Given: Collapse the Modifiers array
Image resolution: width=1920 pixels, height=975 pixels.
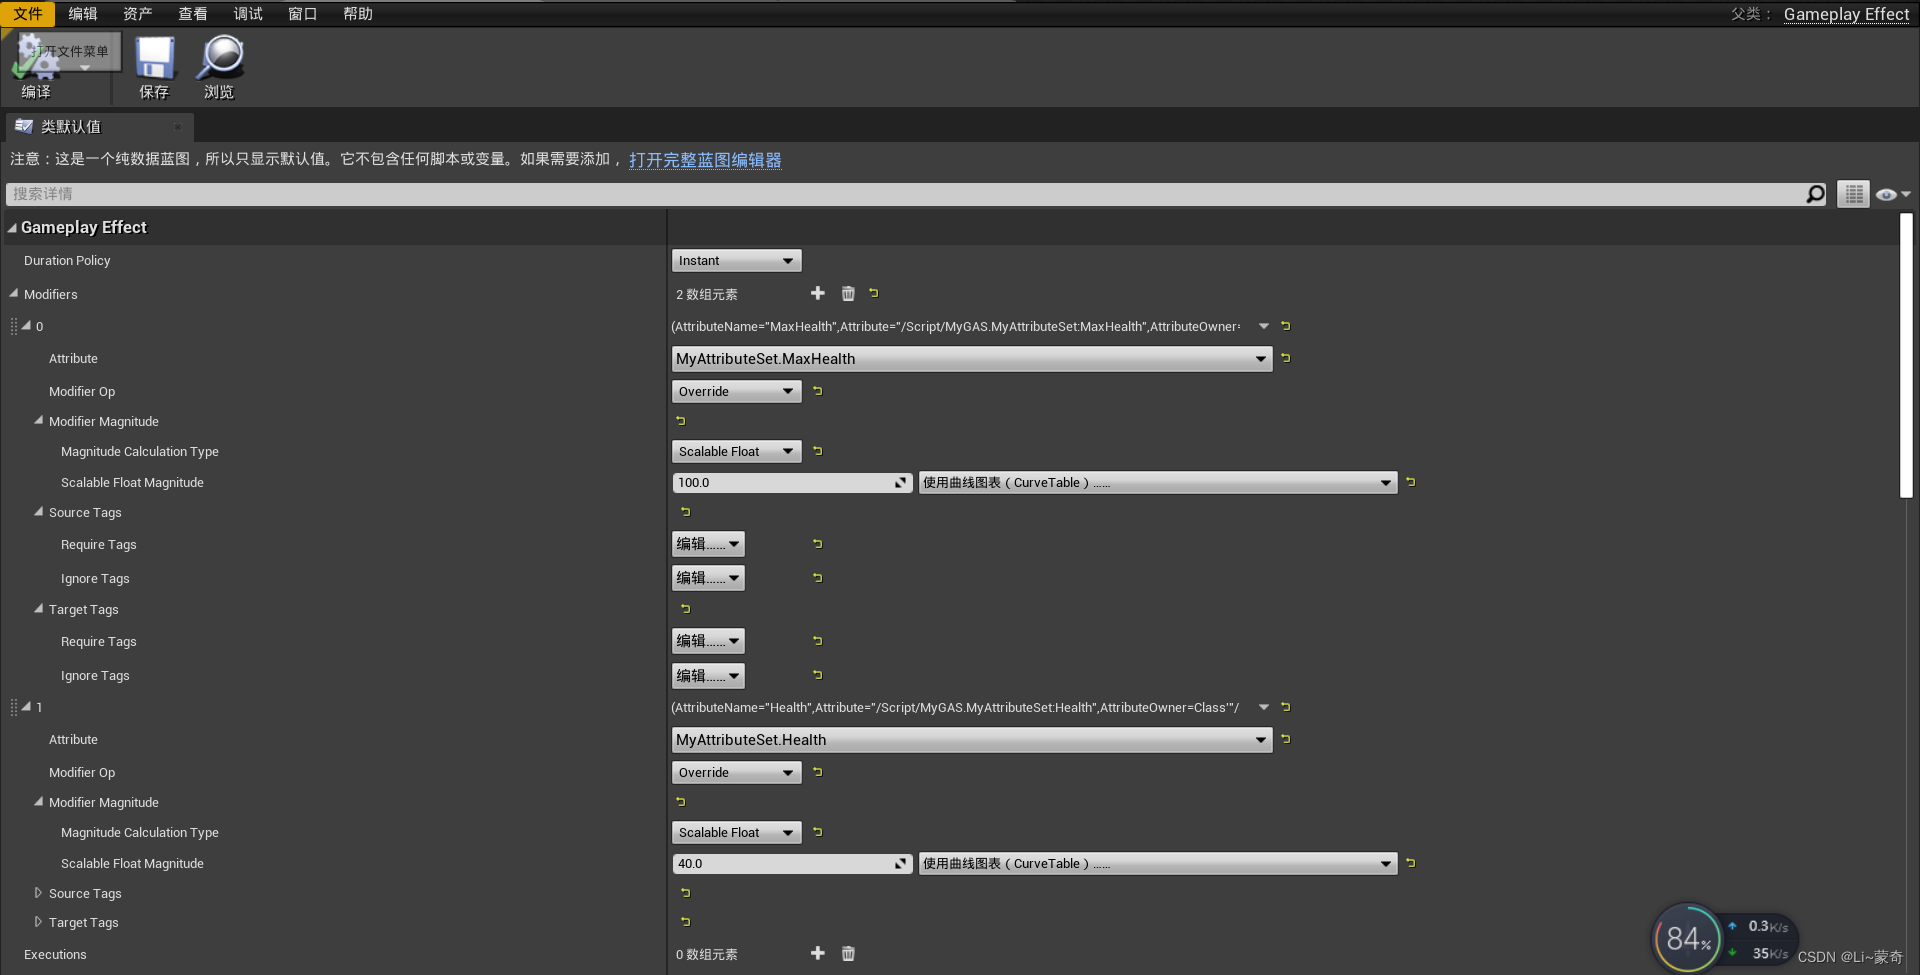Looking at the screenshot, I should 14,294.
